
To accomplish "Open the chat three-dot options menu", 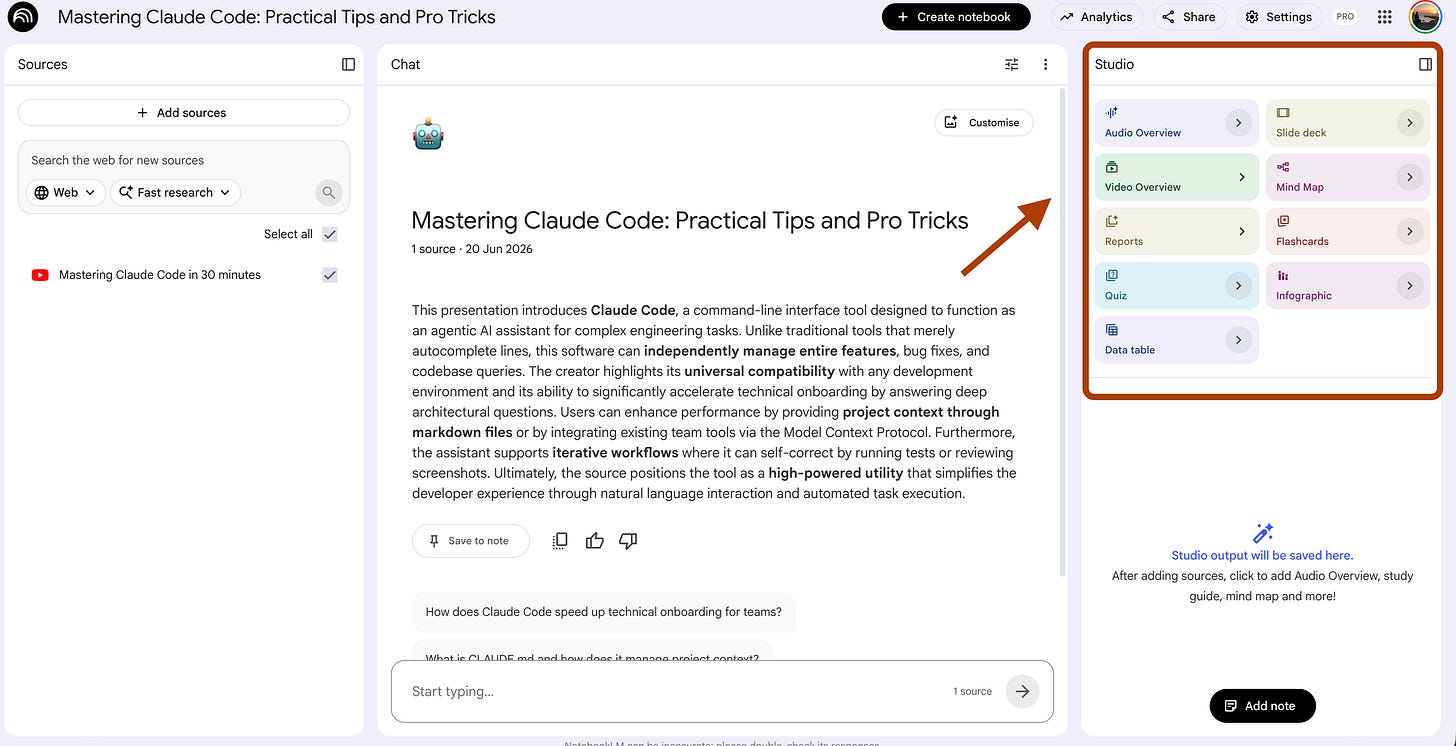I will tap(1045, 64).
